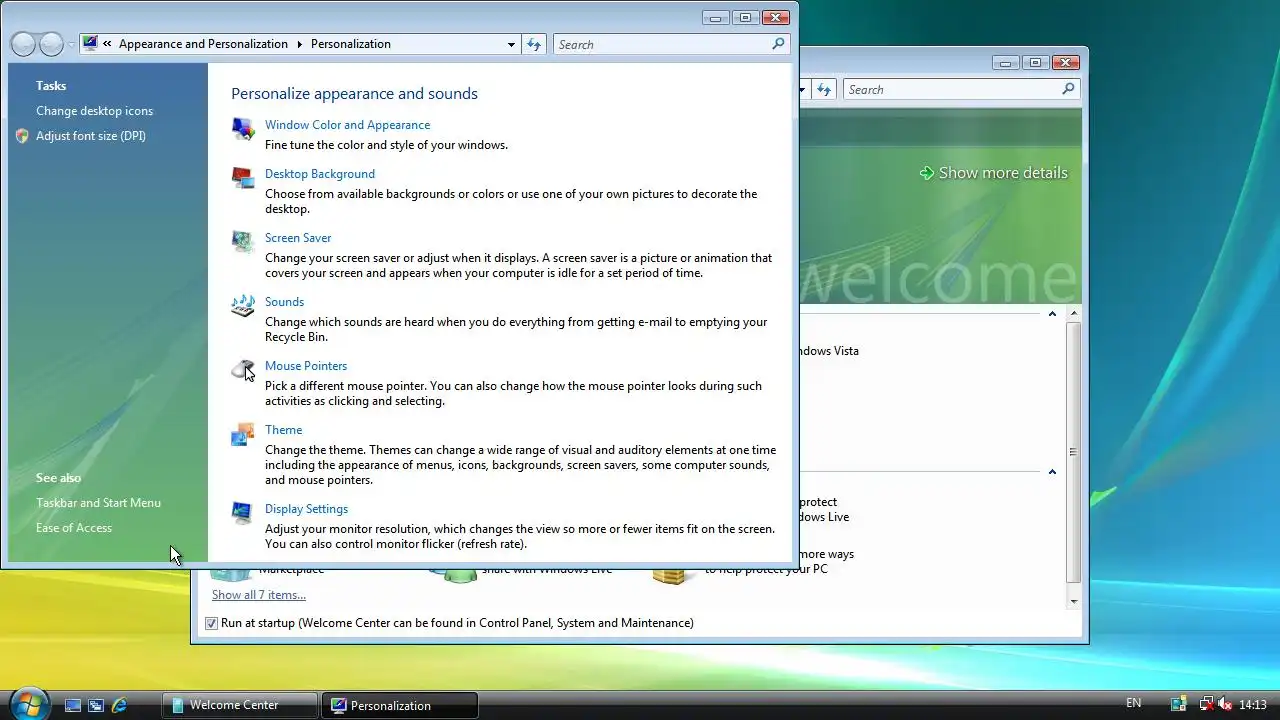This screenshot has height=720, width=1280.
Task: Open the arrow after Appearance and Personalization breadcrumb
Action: click(298, 44)
